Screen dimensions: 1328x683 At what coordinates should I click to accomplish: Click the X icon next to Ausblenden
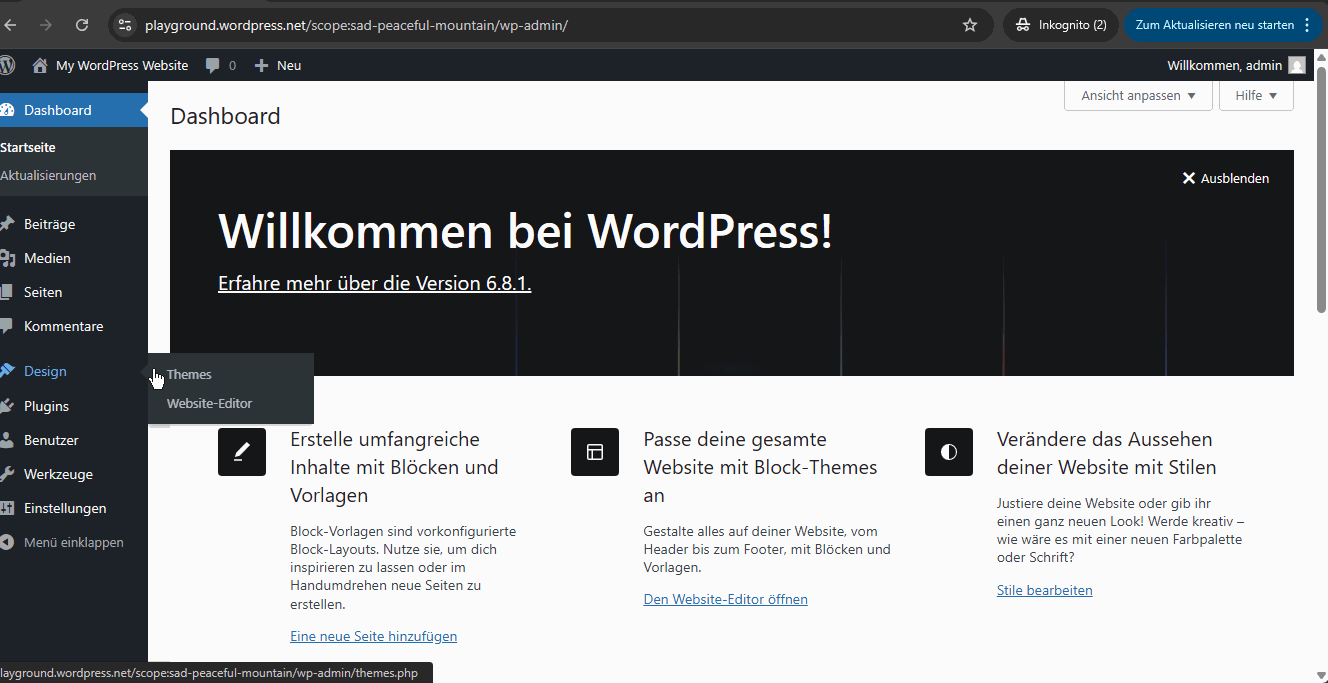(1189, 178)
